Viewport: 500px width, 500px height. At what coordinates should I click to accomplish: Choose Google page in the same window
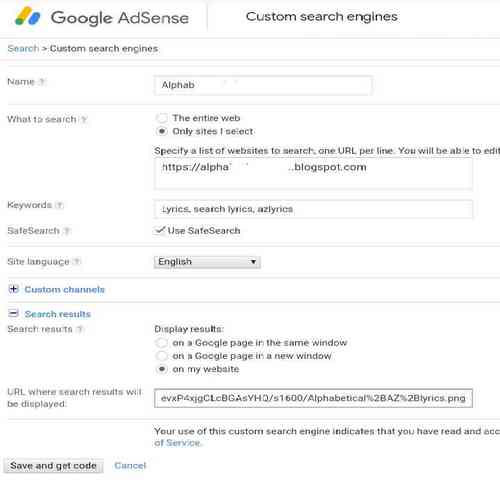(x=162, y=343)
